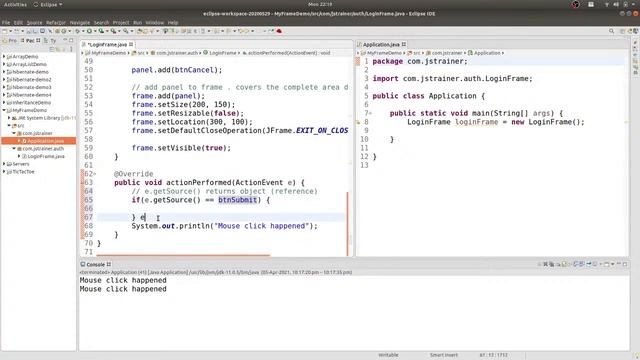
Task: Click Remove Launch icon in Console toolbar
Action: click(546, 264)
